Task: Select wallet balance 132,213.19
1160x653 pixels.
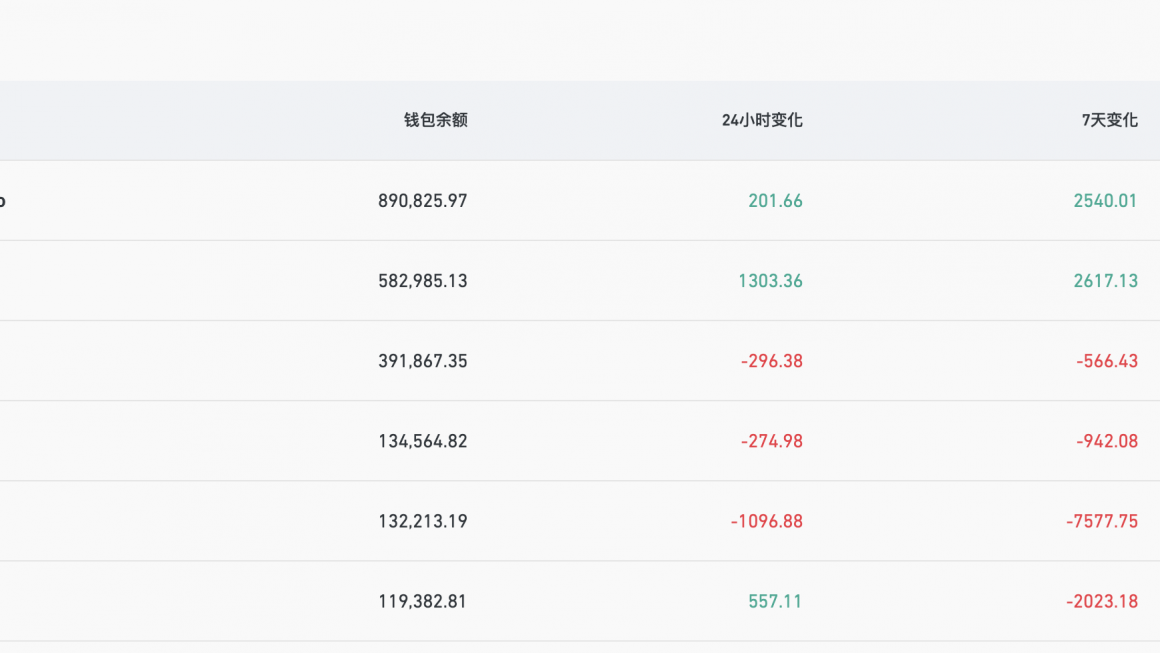Action: (422, 521)
